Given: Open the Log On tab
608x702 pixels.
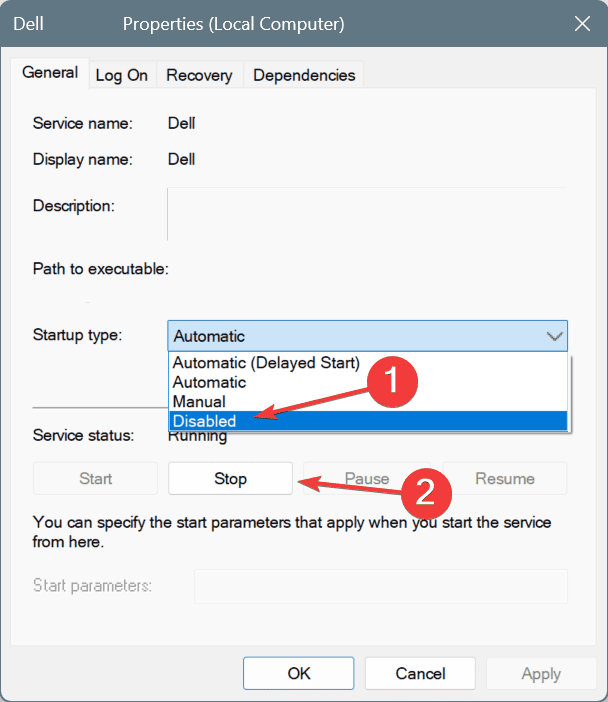Looking at the screenshot, I should coord(122,75).
